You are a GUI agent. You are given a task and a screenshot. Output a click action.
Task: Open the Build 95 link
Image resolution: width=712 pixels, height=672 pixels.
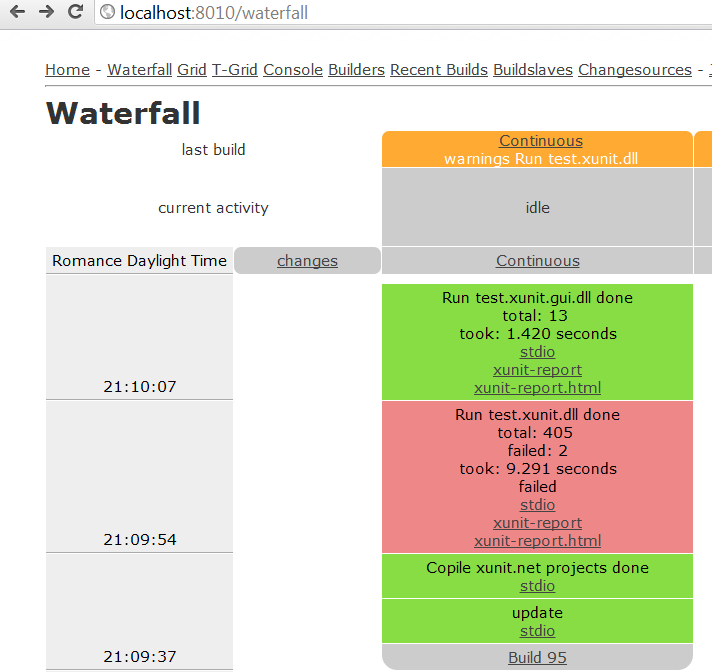[537, 657]
